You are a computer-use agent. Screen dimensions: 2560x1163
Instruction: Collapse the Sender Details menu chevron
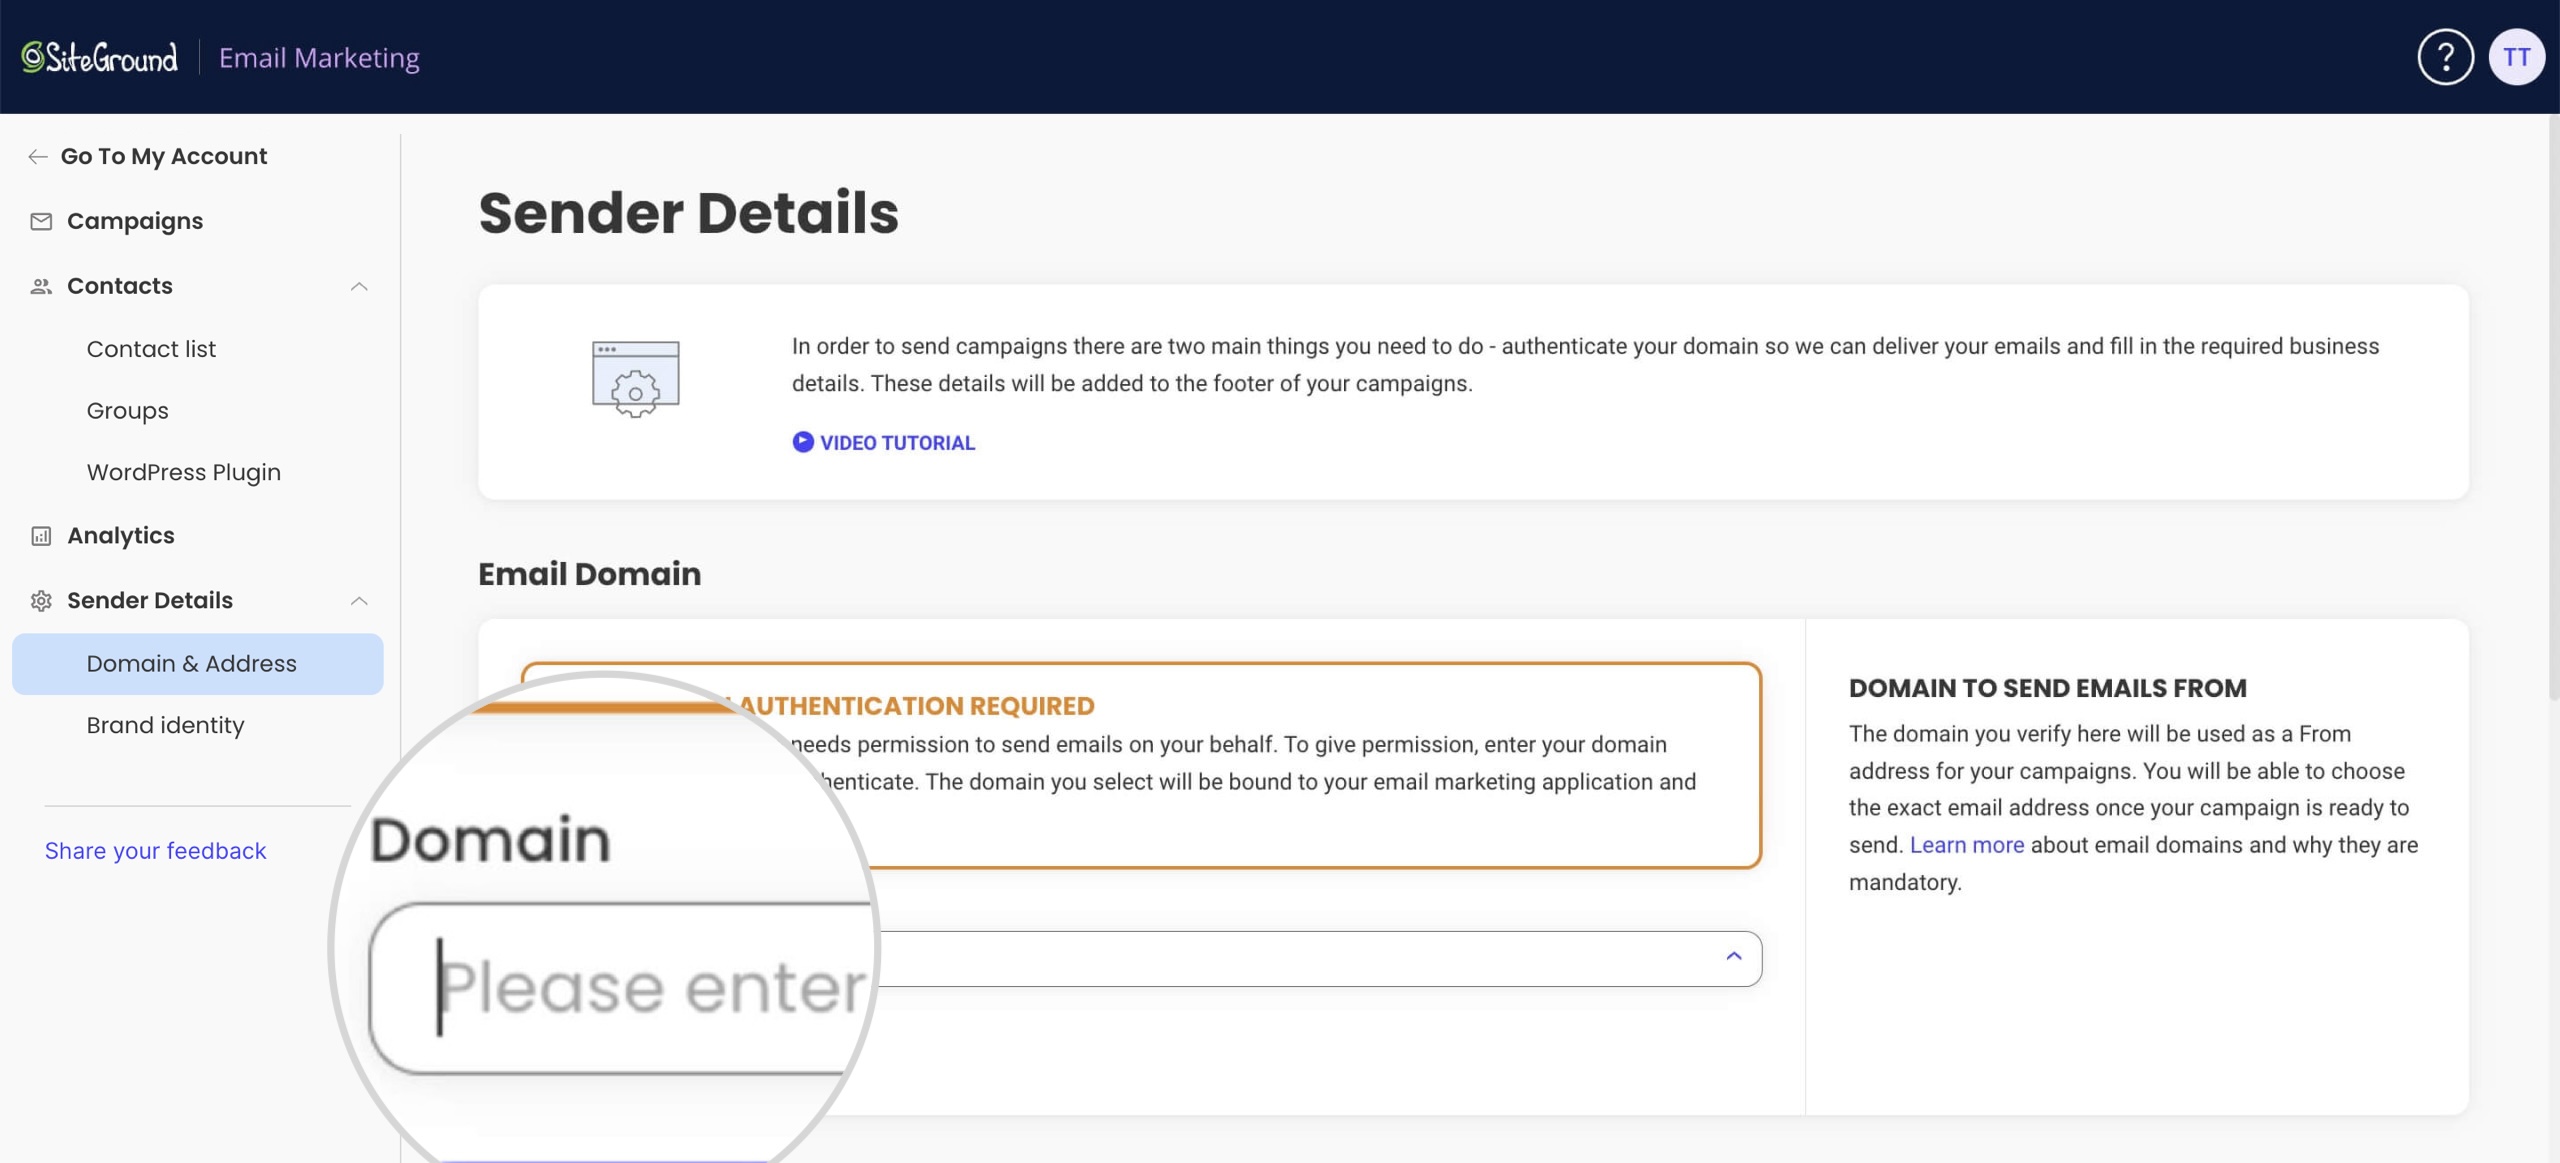pos(360,601)
